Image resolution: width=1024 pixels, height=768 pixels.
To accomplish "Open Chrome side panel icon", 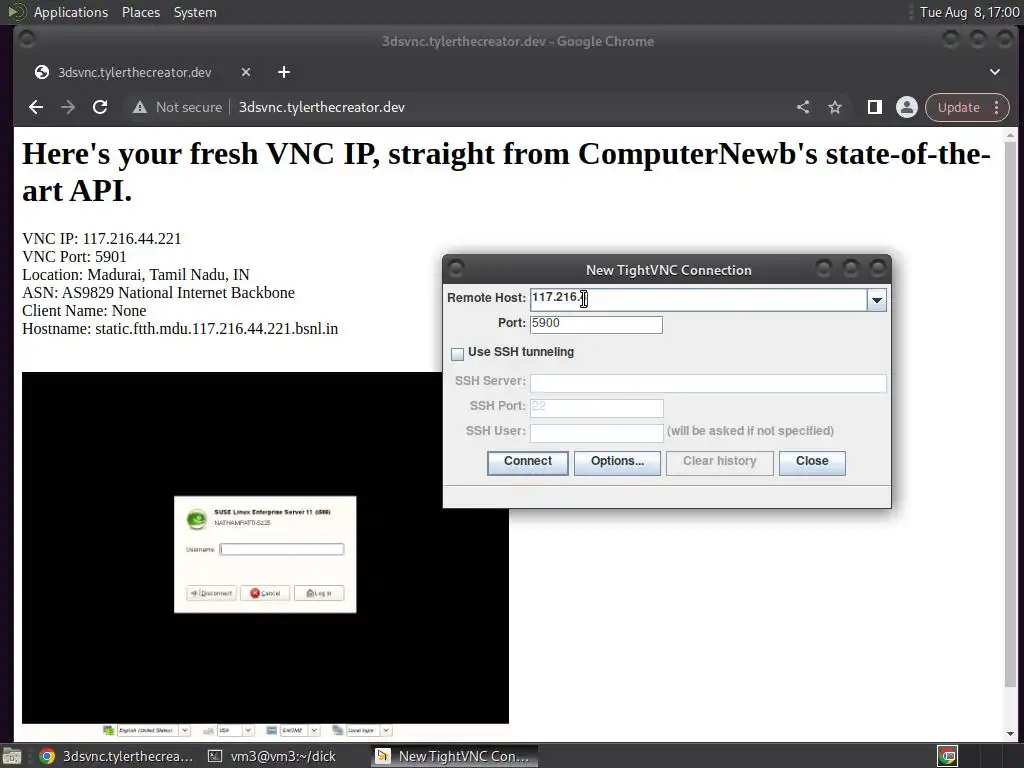I will (874, 107).
